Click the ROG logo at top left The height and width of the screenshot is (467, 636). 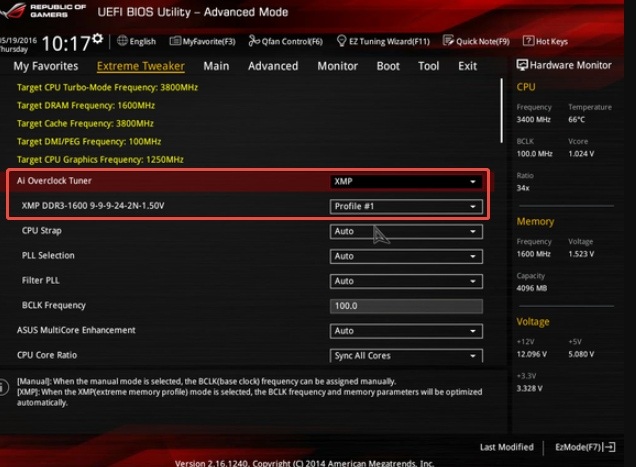pos(13,10)
